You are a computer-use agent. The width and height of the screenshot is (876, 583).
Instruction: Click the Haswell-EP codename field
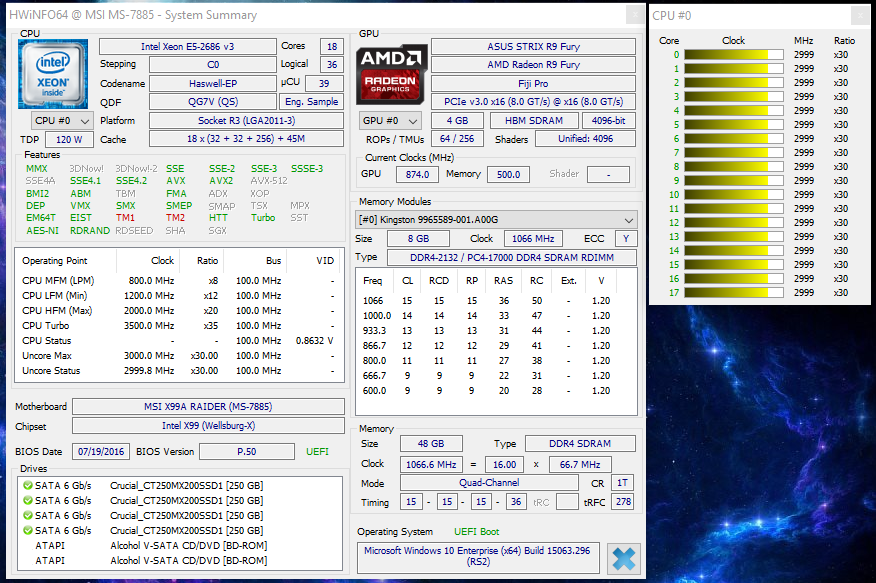click(213, 83)
